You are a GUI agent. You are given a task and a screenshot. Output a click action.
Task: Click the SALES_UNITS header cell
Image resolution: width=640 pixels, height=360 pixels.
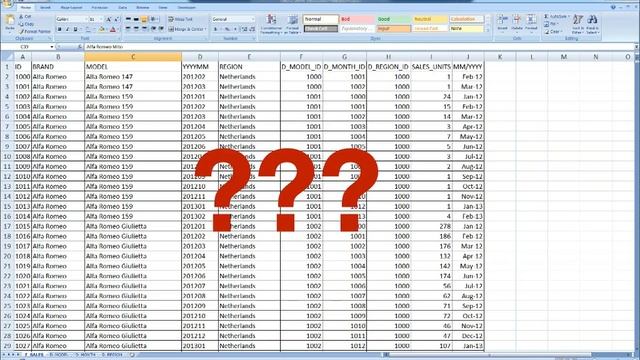[x=431, y=67]
